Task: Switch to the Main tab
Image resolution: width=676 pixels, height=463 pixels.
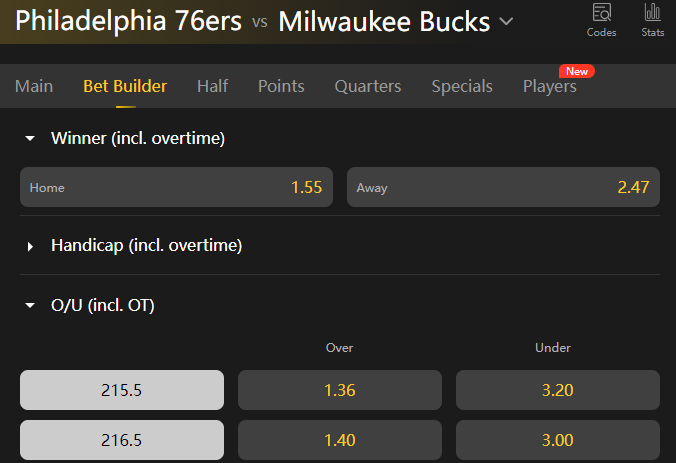Action: 34,86
